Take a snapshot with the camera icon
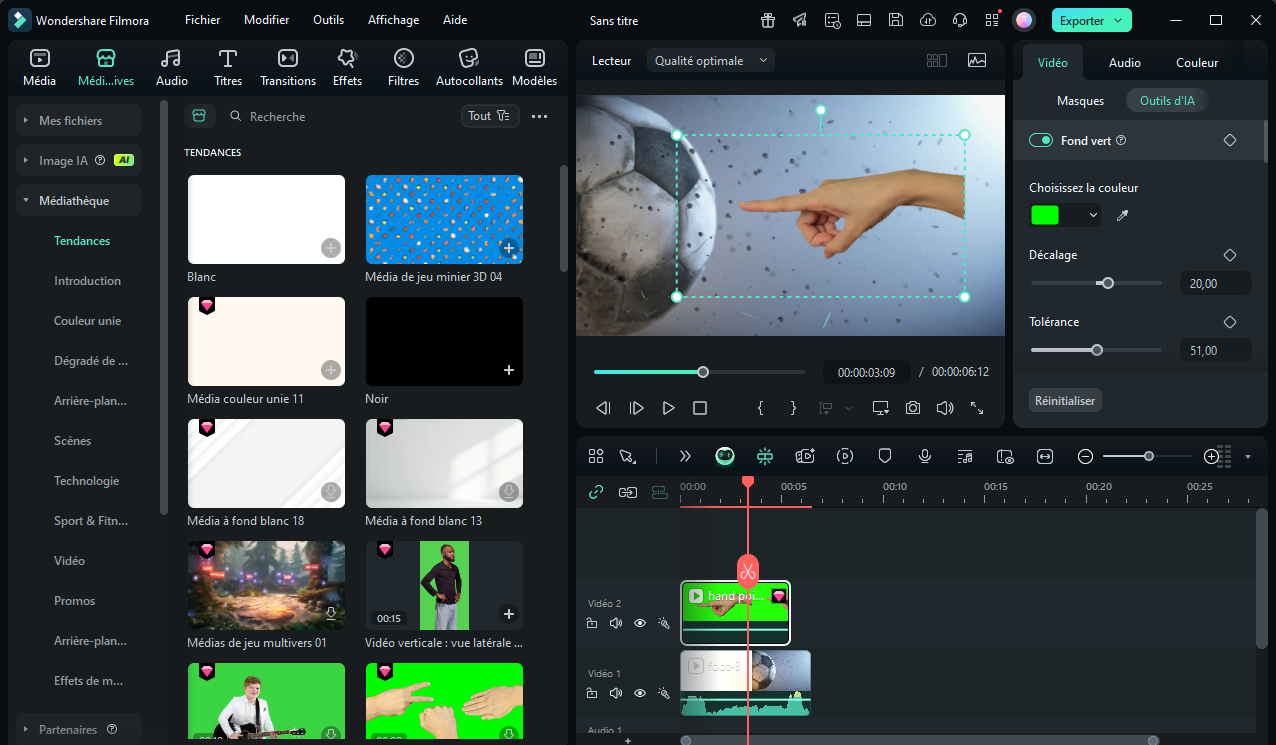Viewport: 1276px width, 745px height. (913, 408)
